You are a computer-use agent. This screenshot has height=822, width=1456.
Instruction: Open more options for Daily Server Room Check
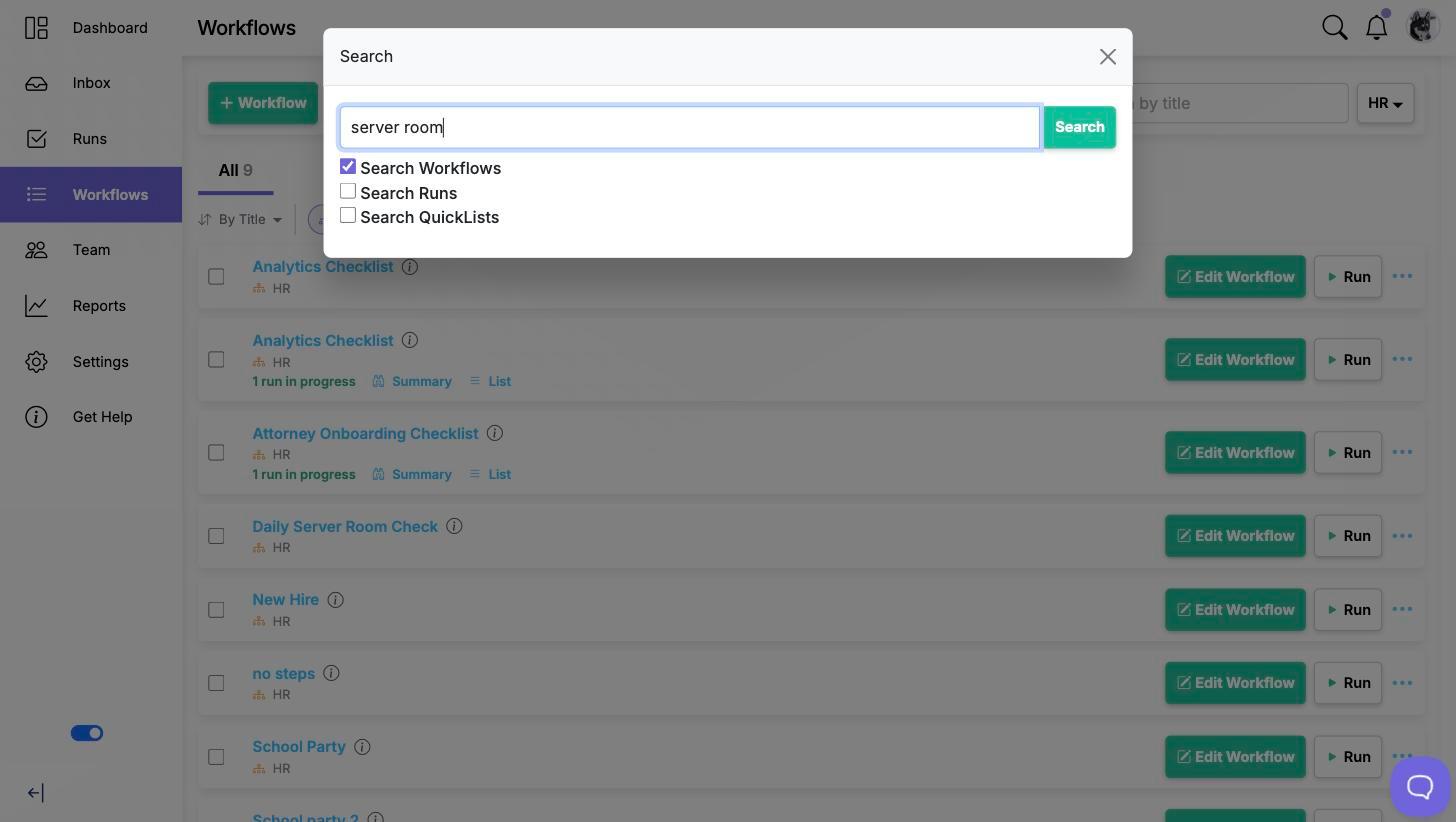click(1402, 536)
